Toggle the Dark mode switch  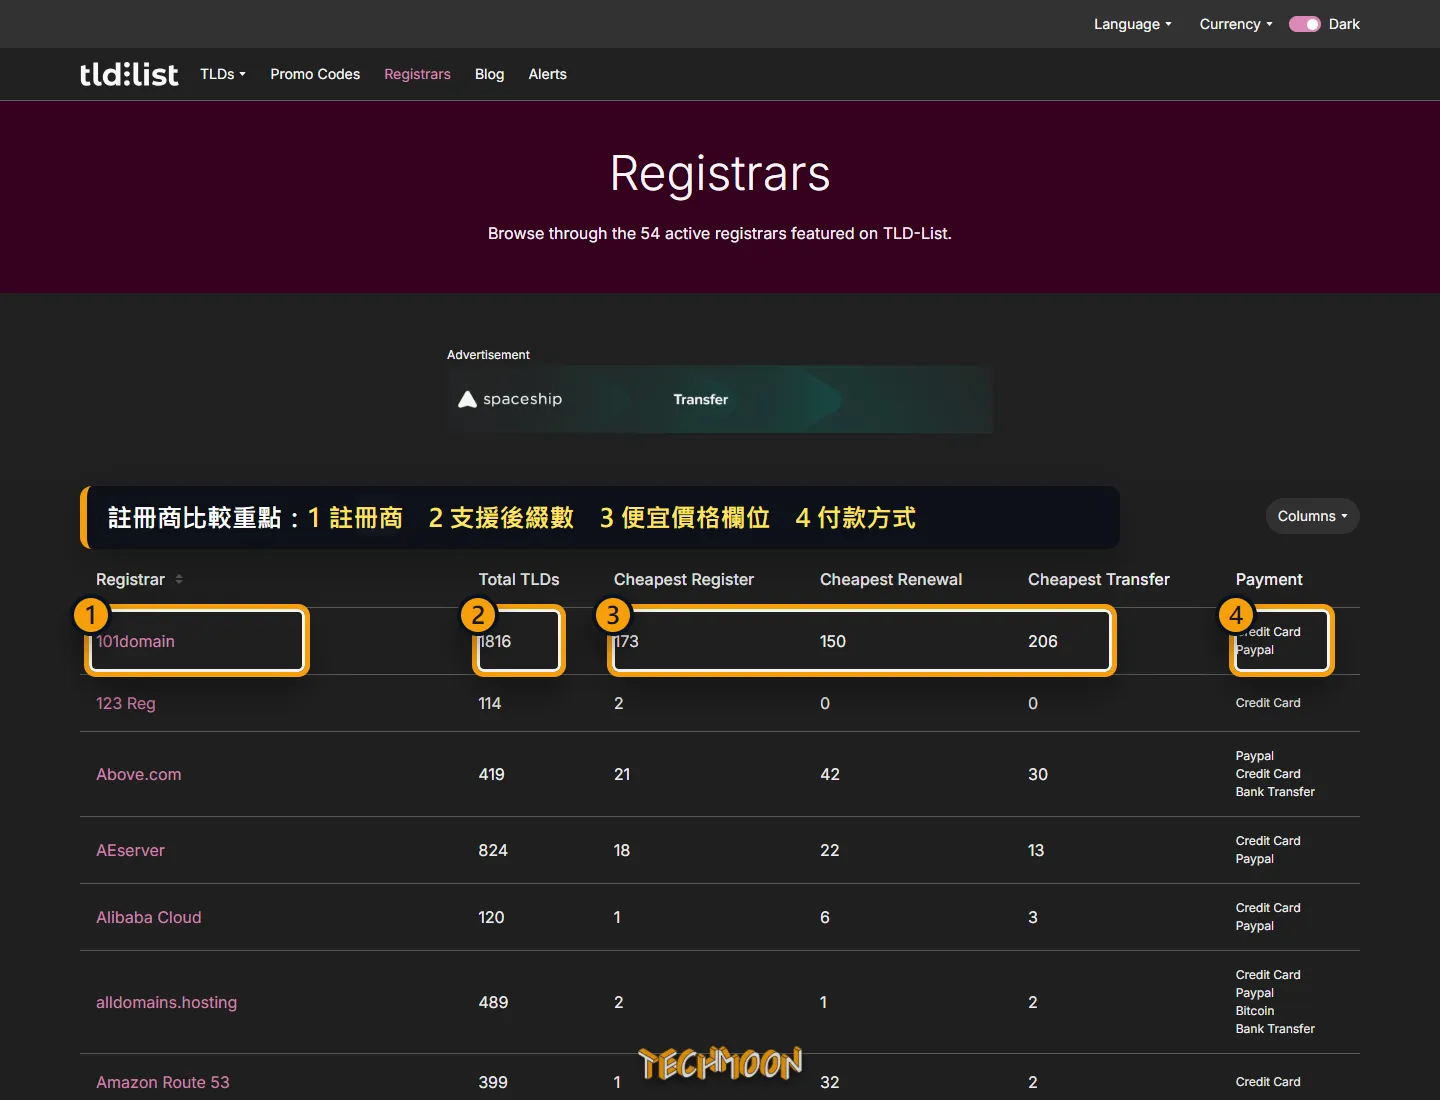[1304, 24]
